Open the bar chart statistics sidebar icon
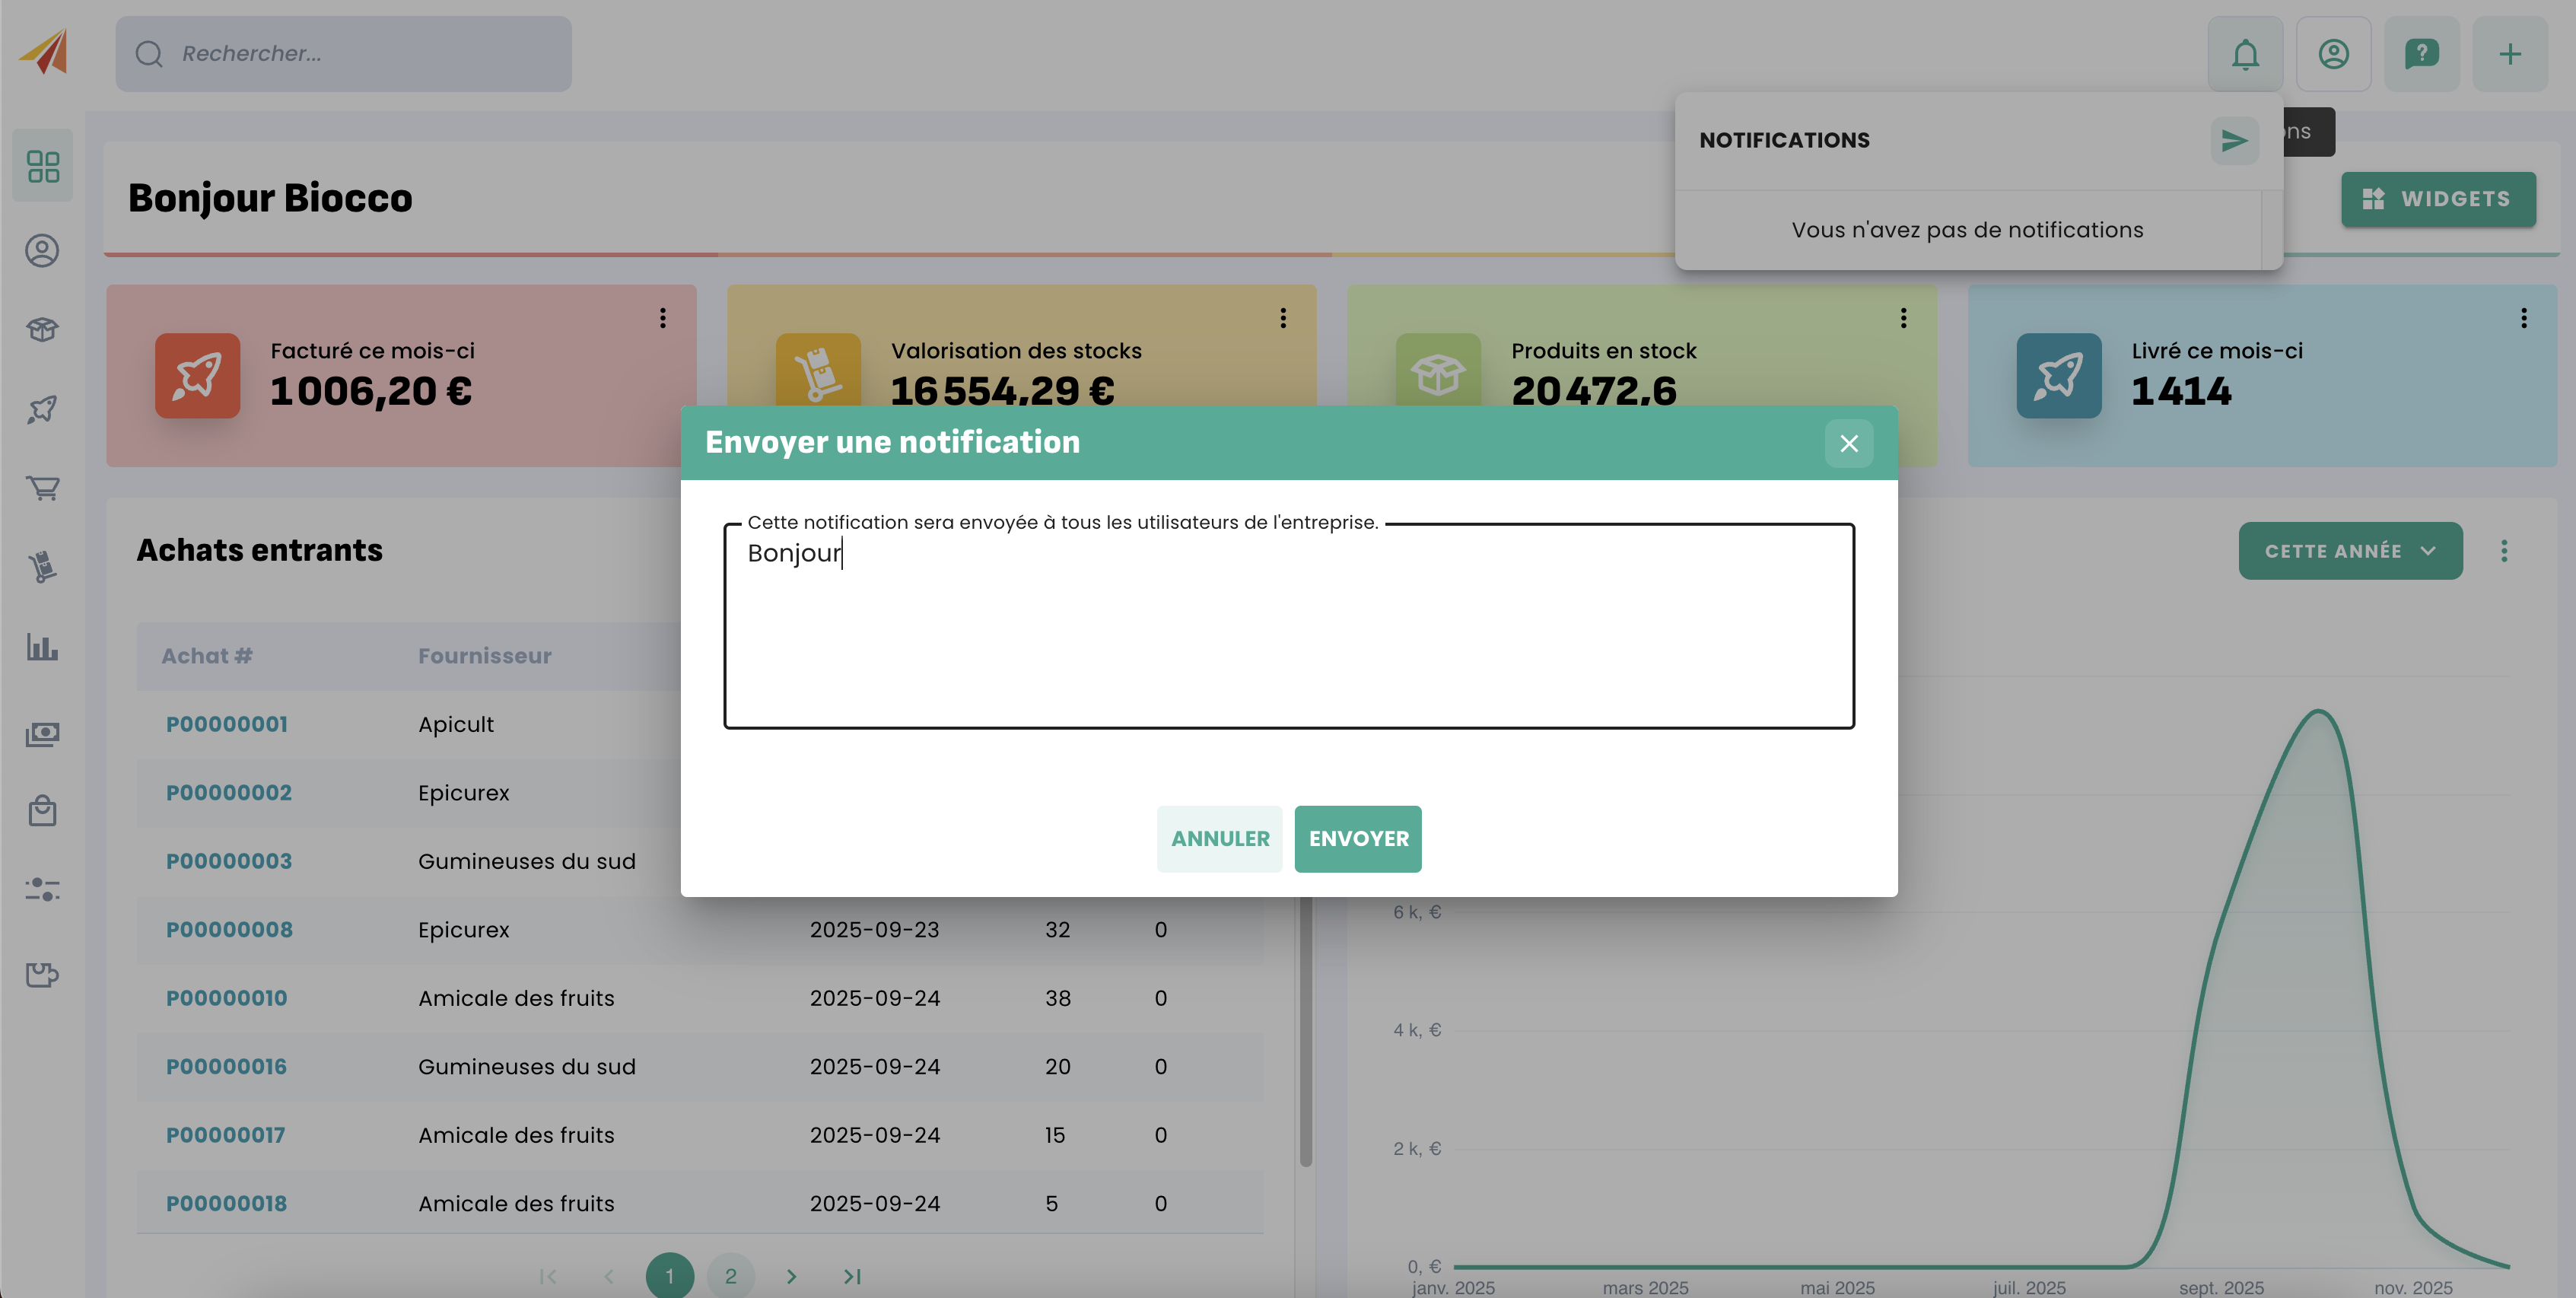This screenshot has height=1298, width=2576. click(43, 647)
